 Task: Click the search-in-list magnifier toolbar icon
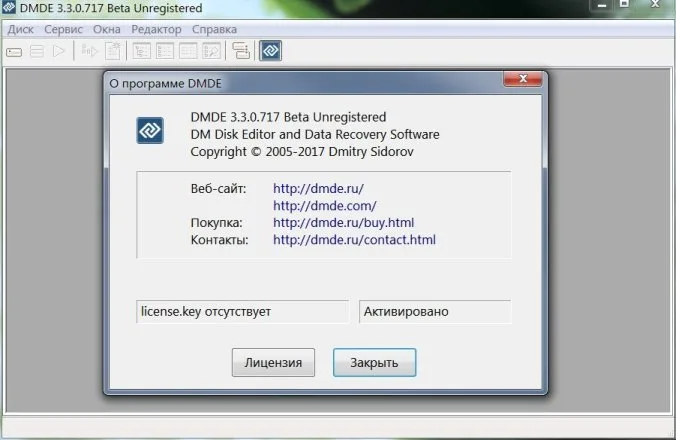pos(212,51)
